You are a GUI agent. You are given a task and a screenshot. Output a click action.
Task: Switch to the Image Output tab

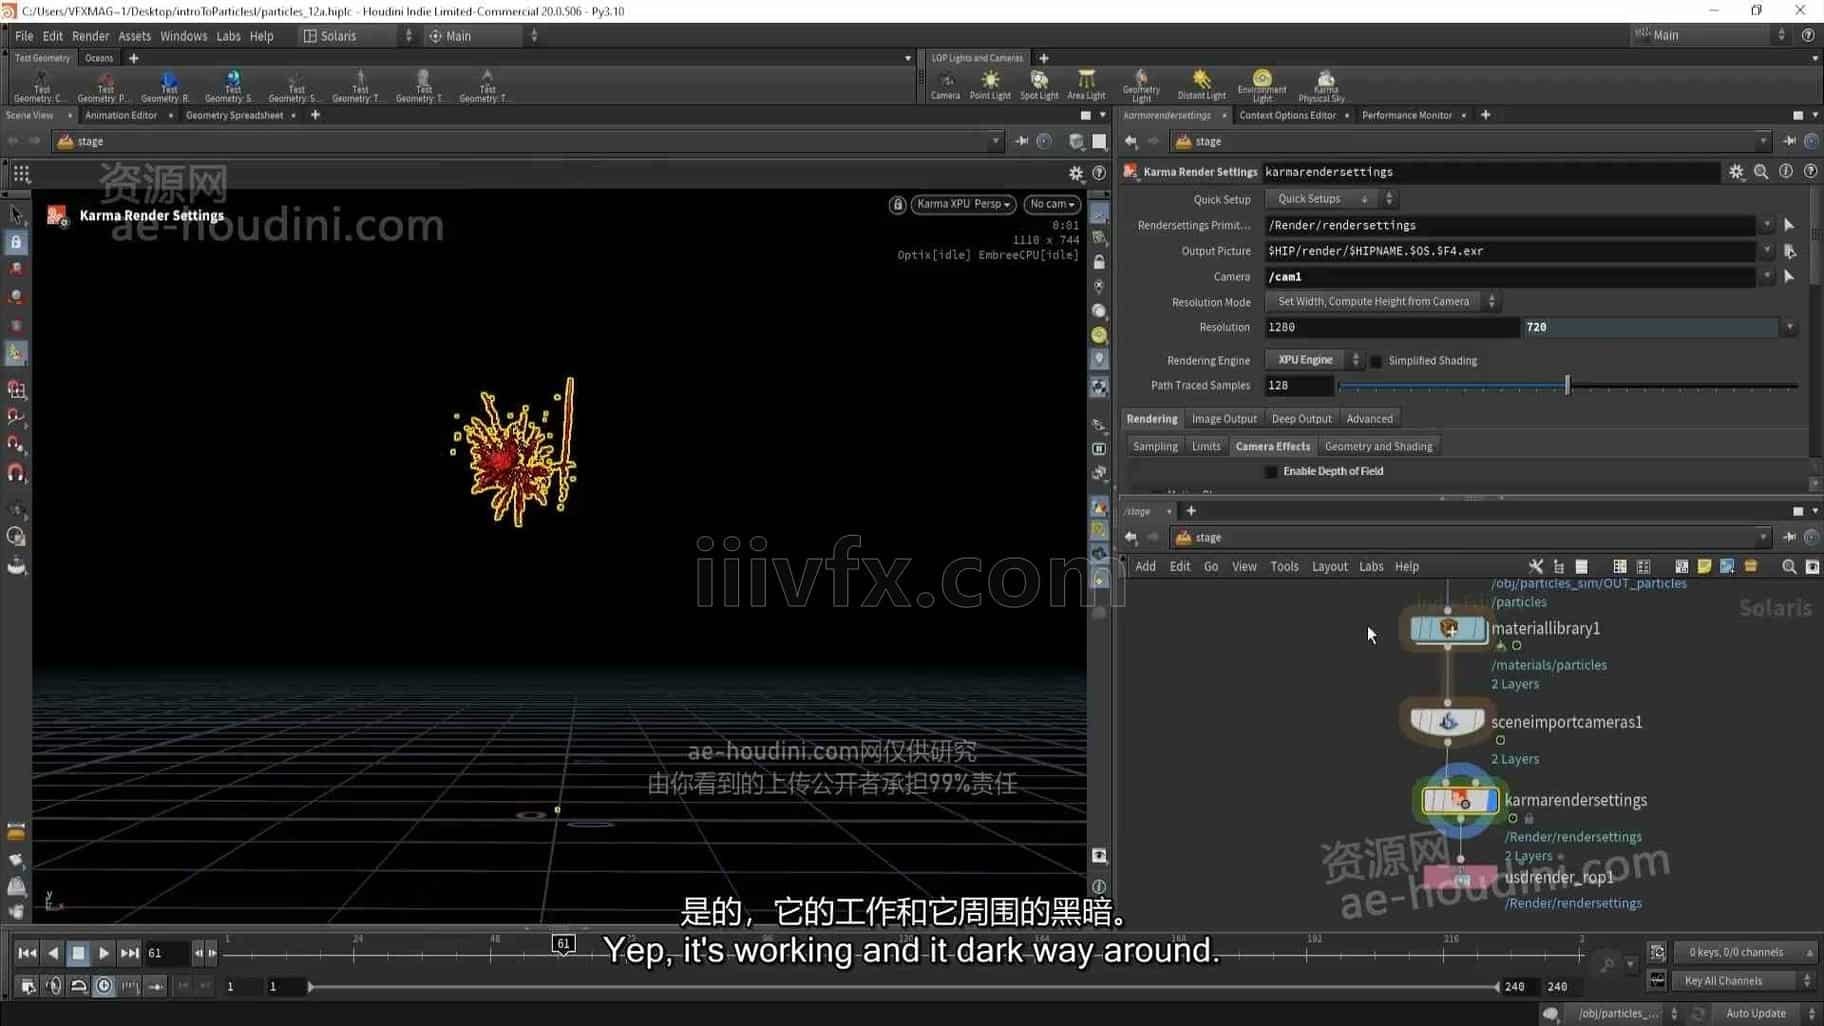1224,419
